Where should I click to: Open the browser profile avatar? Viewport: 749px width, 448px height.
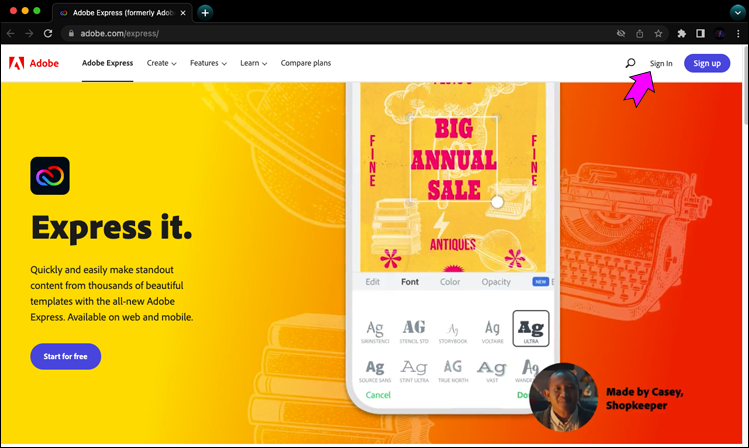(x=719, y=33)
